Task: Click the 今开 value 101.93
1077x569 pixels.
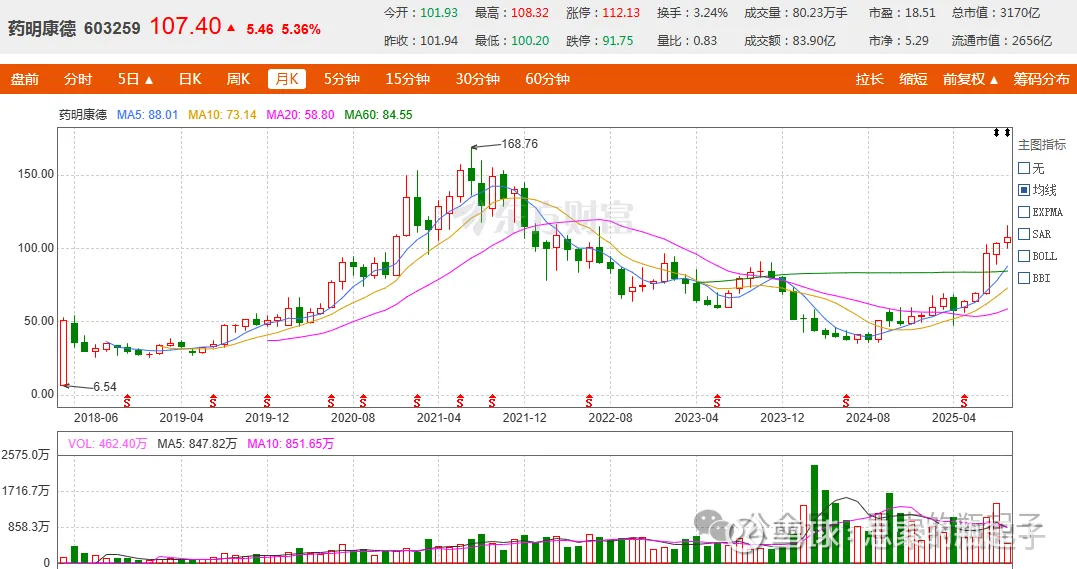Action: (439, 12)
